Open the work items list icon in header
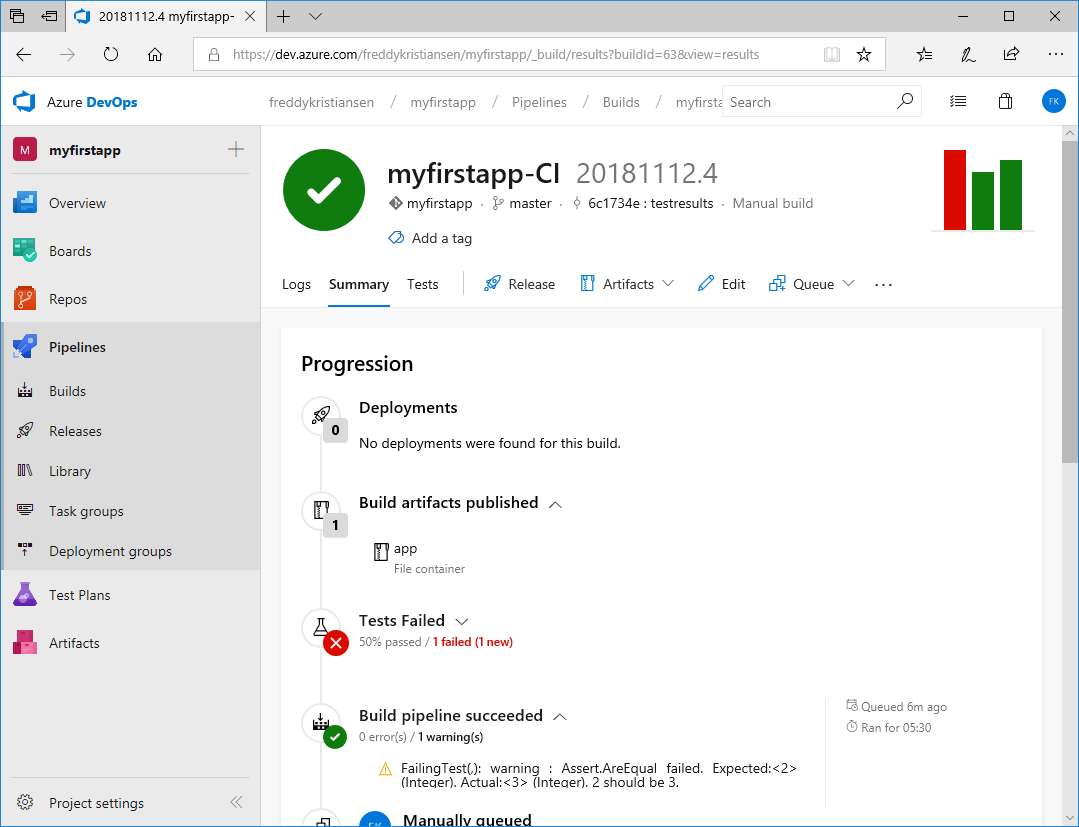Viewport: 1079px width, 827px height. (x=958, y=102)
